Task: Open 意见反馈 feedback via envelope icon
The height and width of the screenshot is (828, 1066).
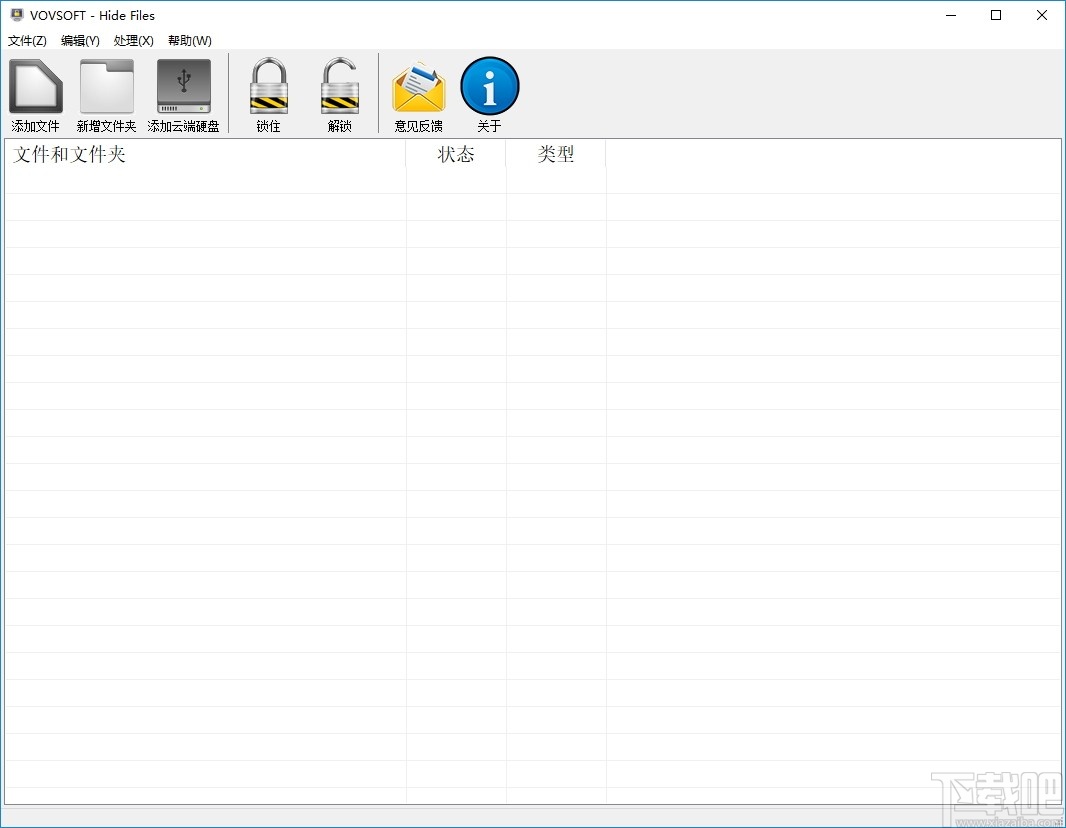Action: point(419,92)
